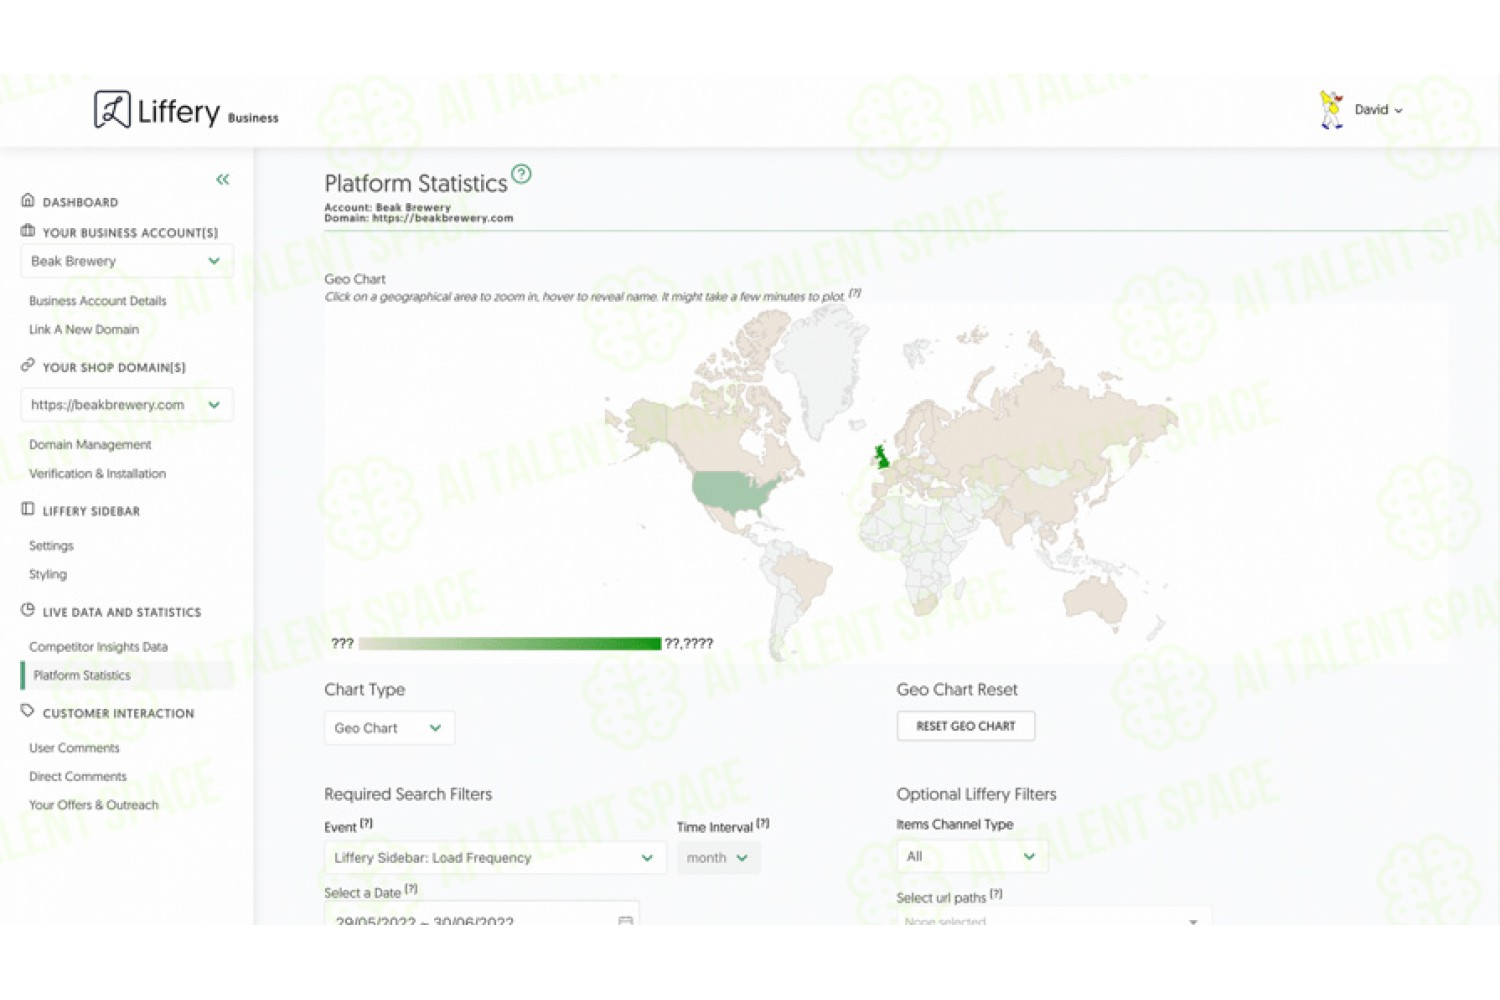Image resolution: width=1500 pixels, height=1000 pixels.
Task: Go to Dashboard in sidebar
Action: [x=80, y=202]
